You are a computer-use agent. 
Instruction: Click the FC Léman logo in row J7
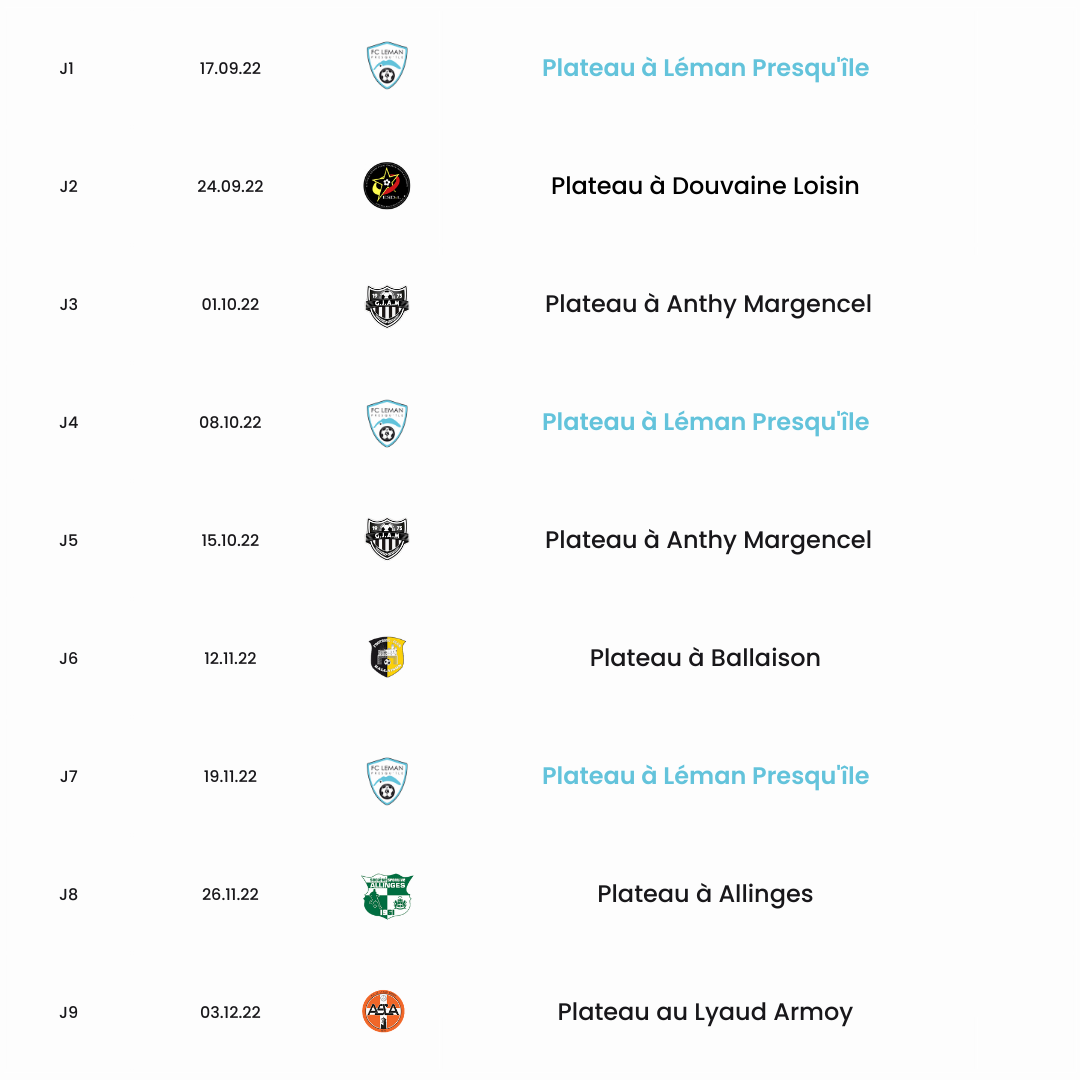[x=386, y=781]
